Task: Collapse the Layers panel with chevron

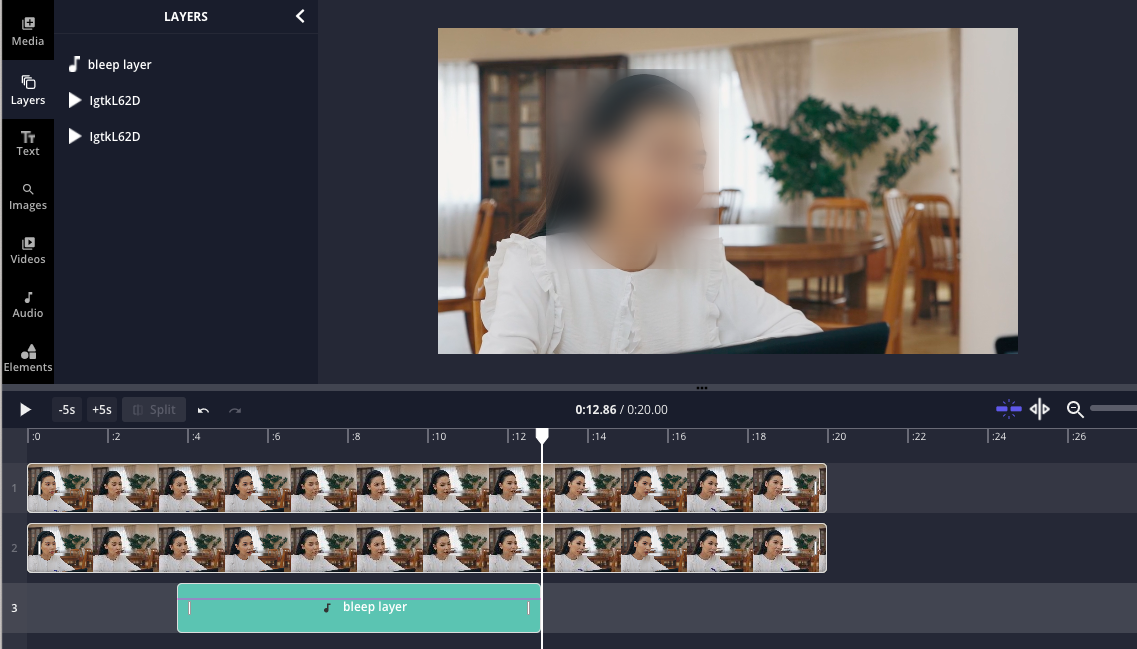Action: tap(300, 16)
